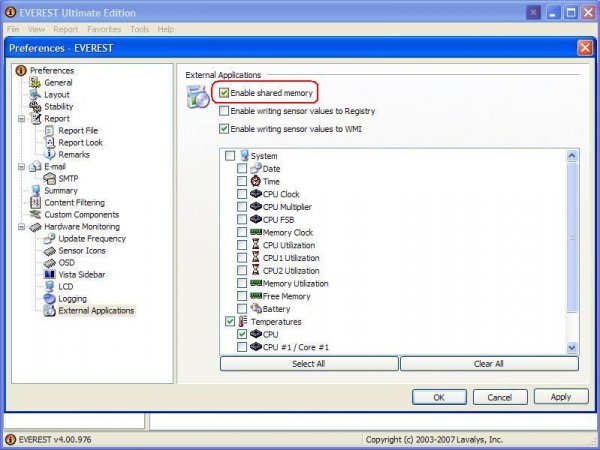The image size is (600, 450).
Task: Click the General preferences icon
Action: (35, 82)
